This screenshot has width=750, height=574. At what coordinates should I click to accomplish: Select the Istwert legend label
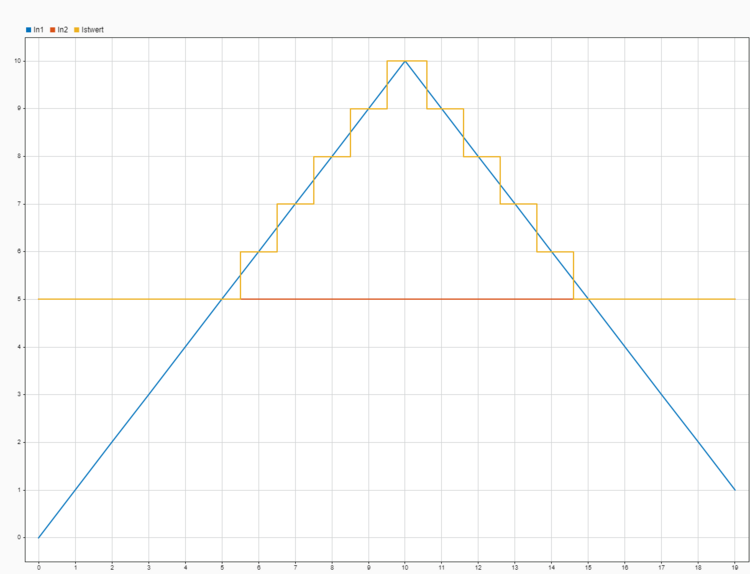tap(92, 30)
